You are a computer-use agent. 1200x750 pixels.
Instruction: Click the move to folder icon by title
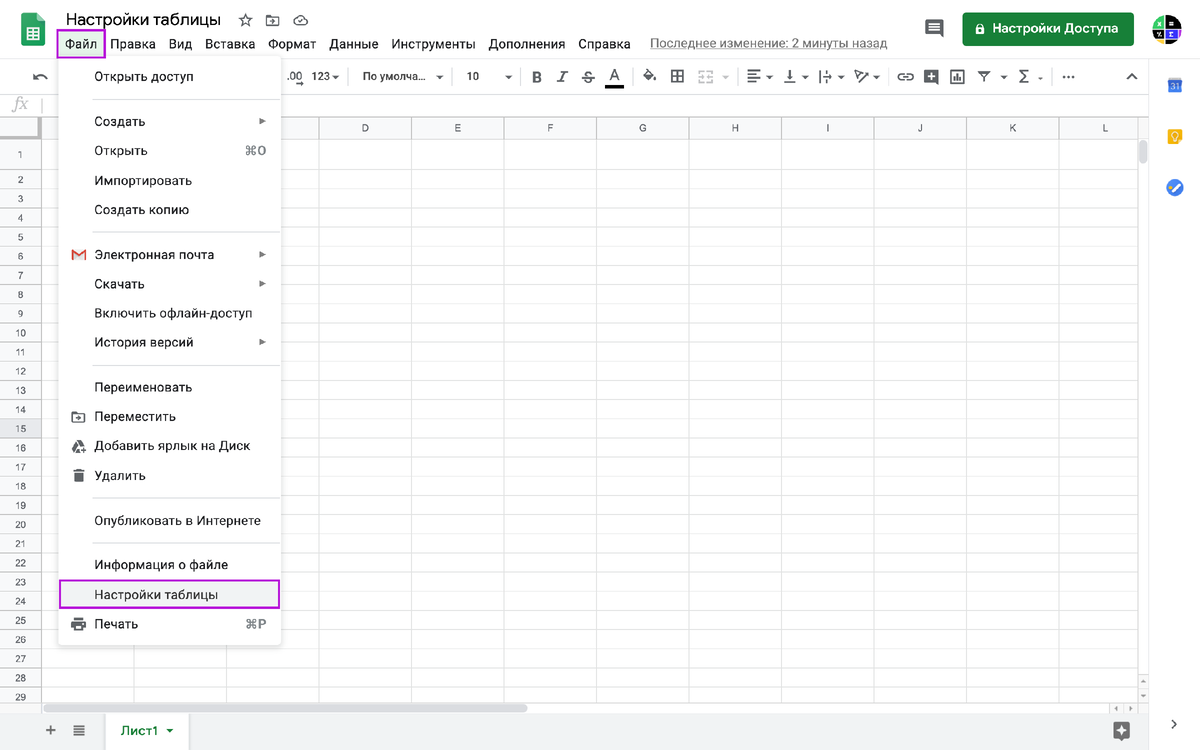tap(273, 20)
